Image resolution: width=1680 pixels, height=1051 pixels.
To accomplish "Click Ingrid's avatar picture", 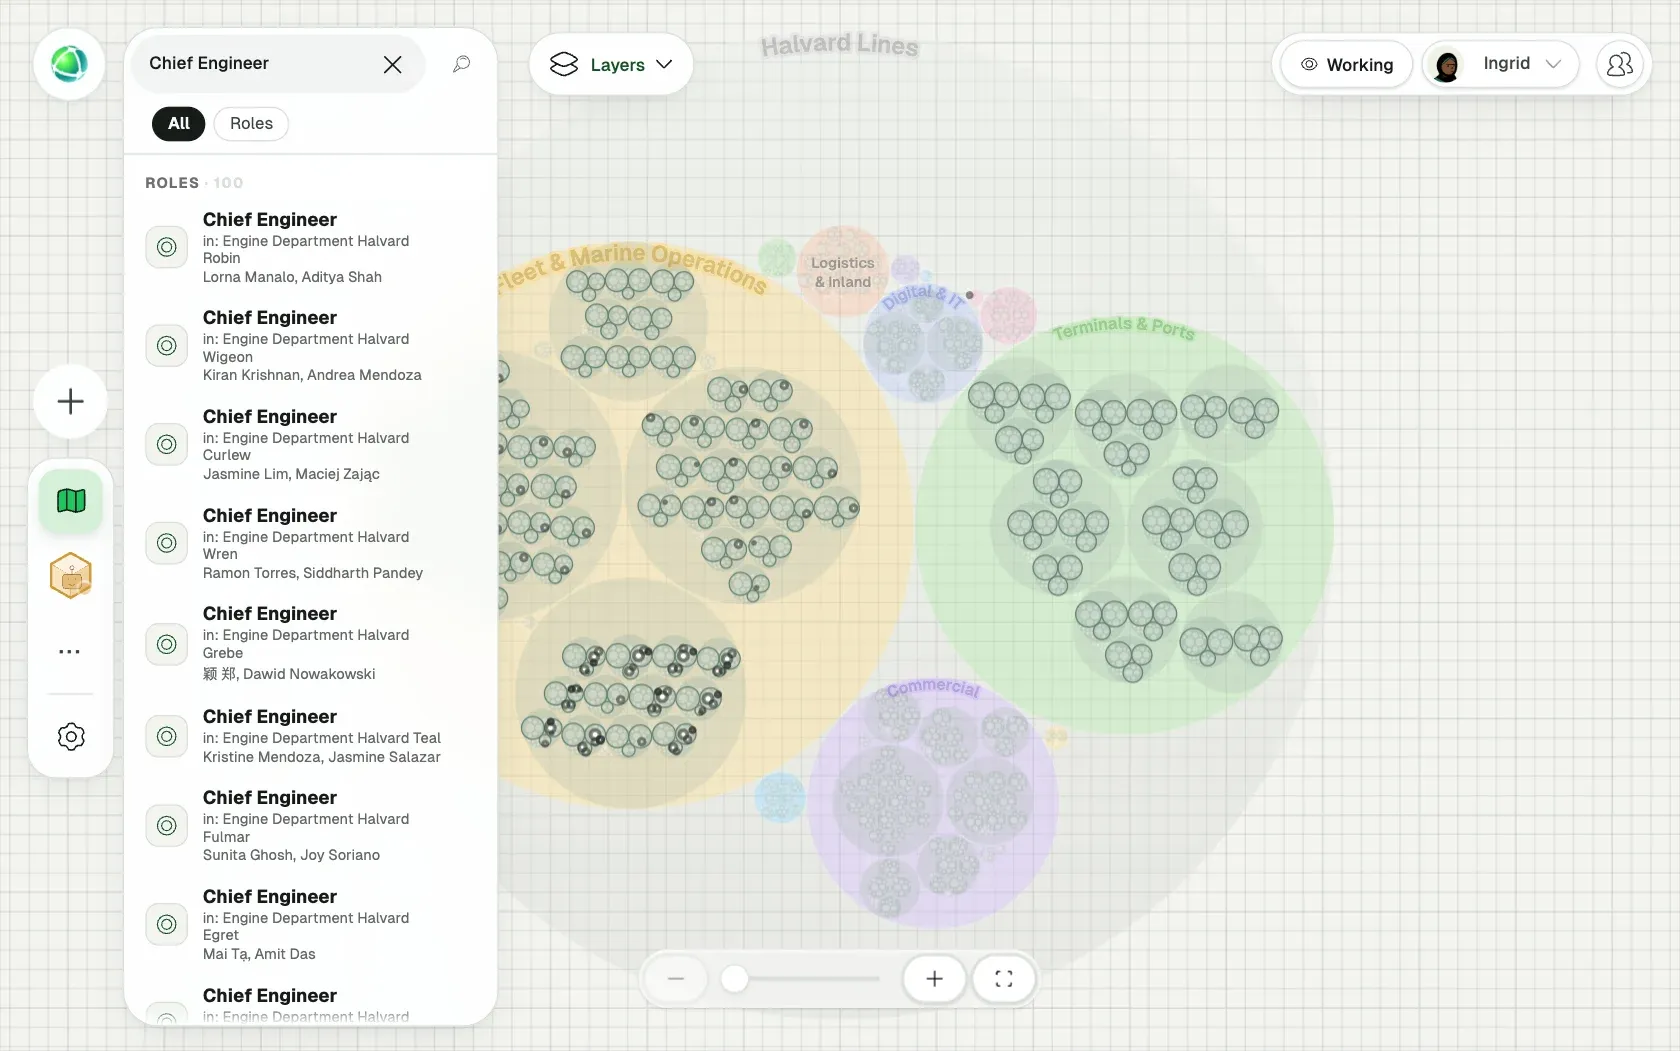I will click(x=1446, y=66).
